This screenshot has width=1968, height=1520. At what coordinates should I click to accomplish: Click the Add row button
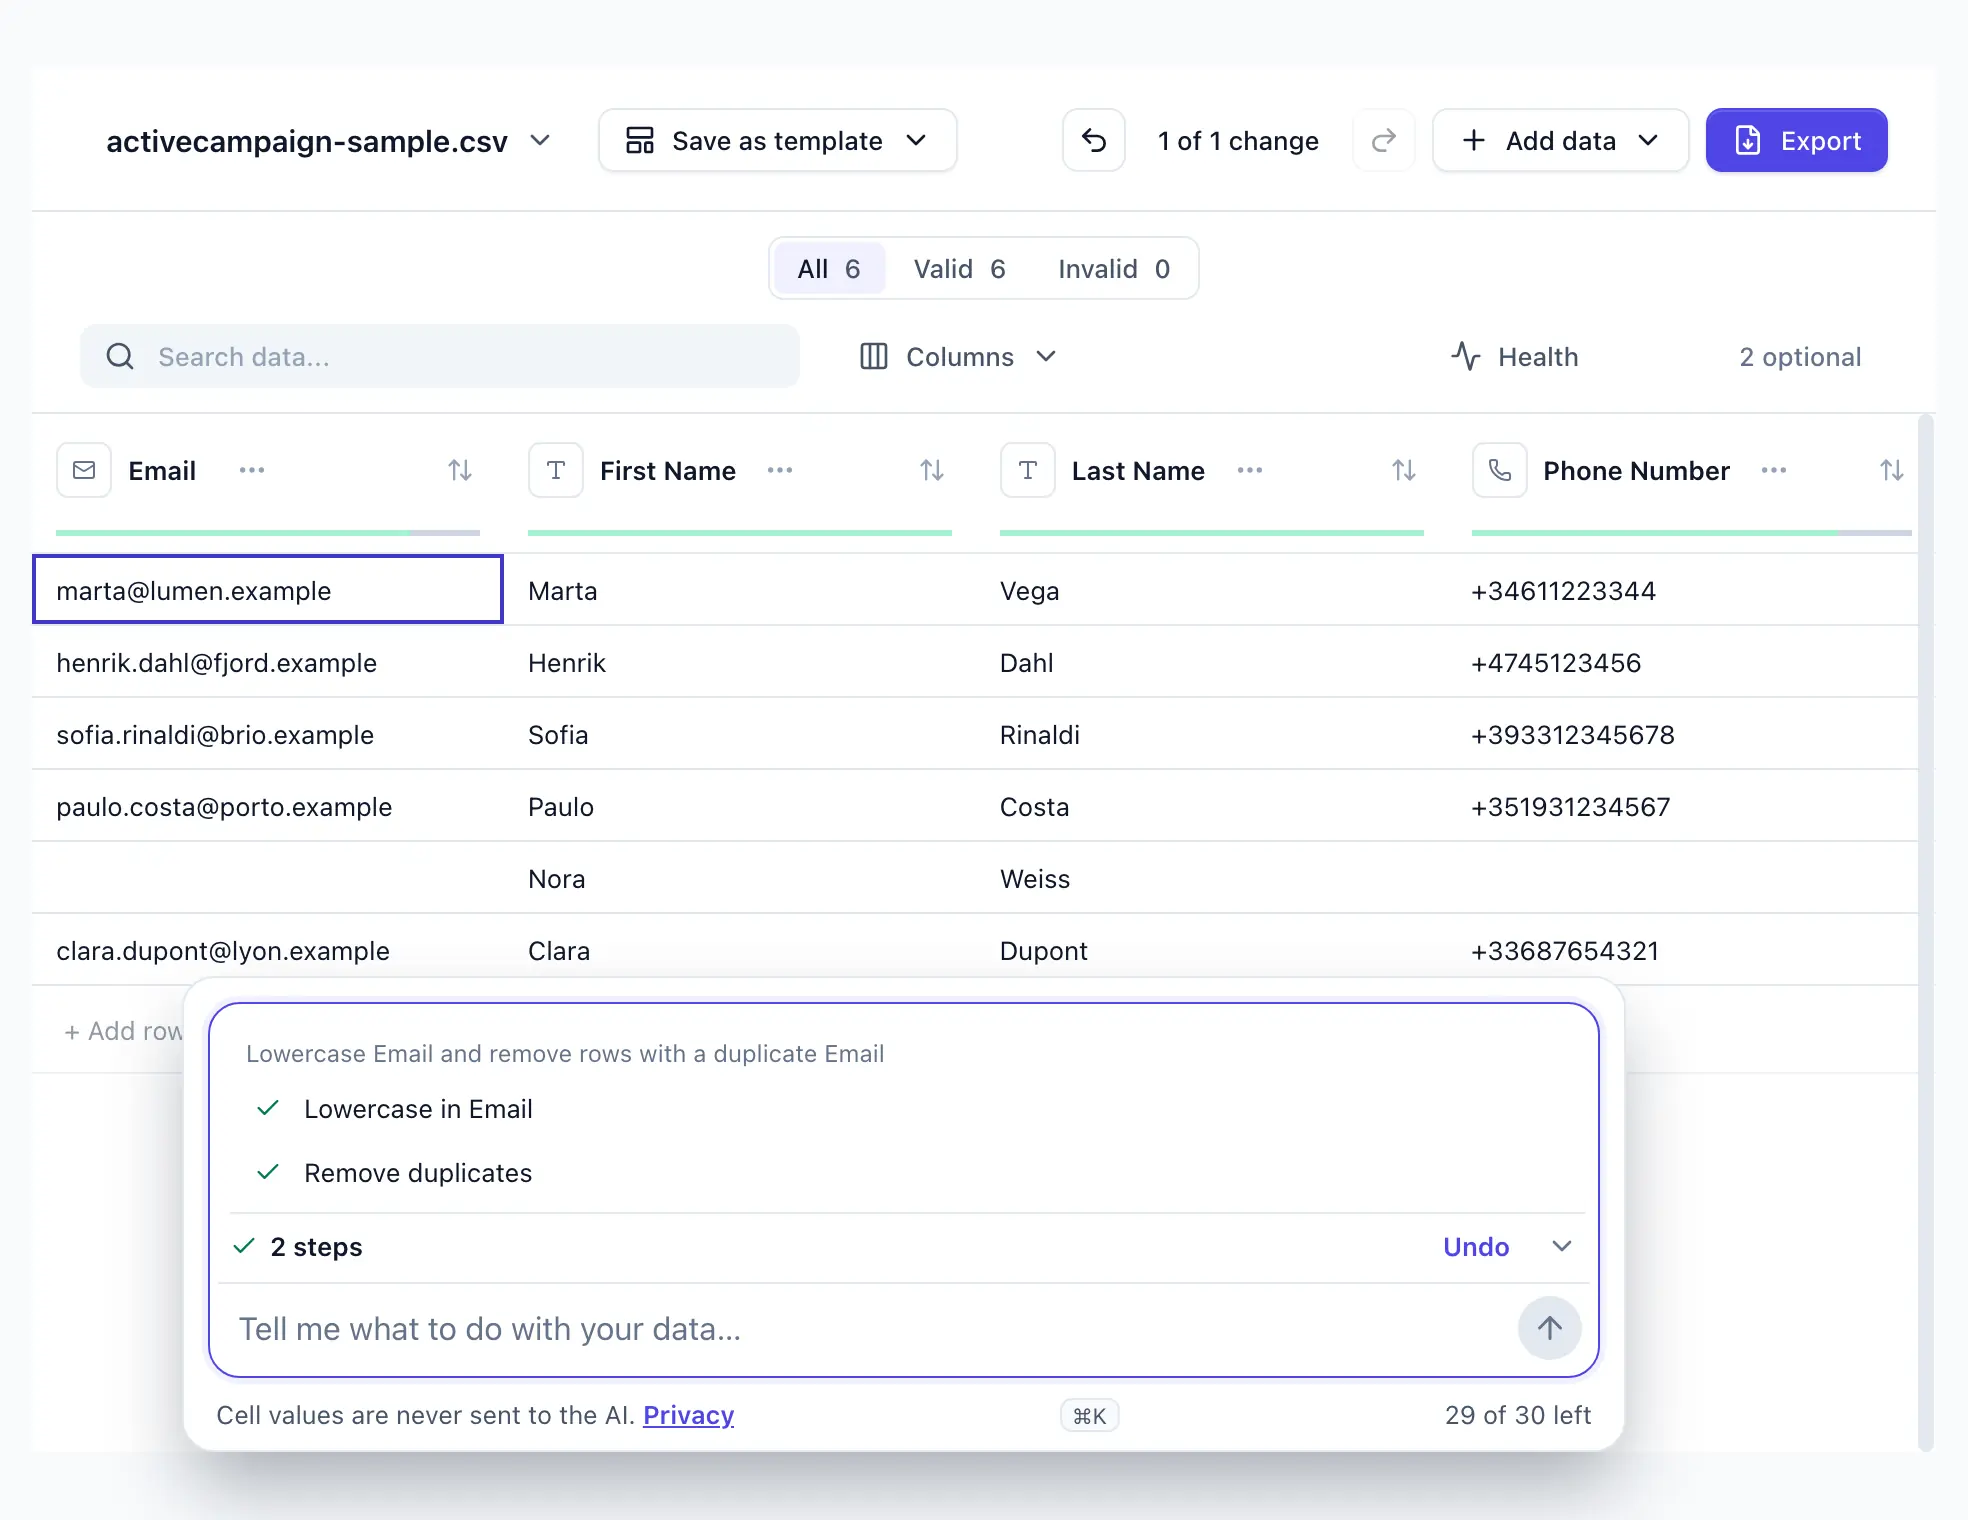tap(123, 1031)
